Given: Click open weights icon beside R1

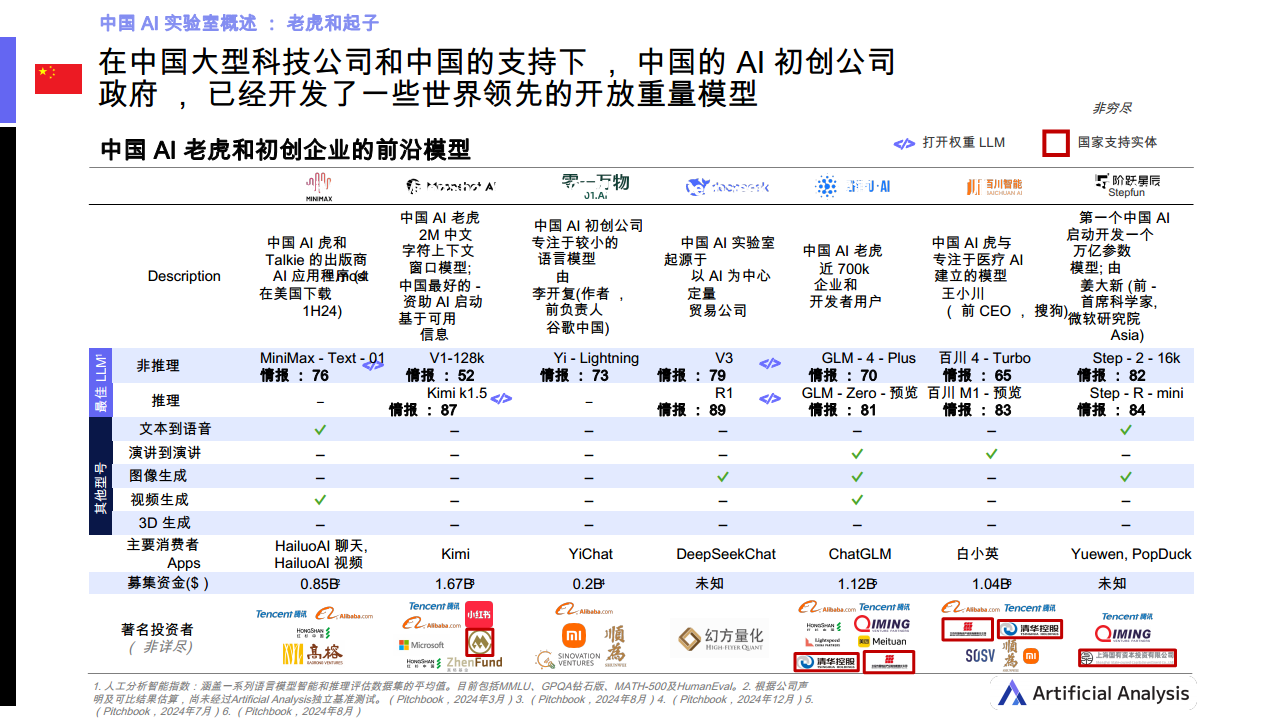Looking at the screenshot, I should 769,398.
